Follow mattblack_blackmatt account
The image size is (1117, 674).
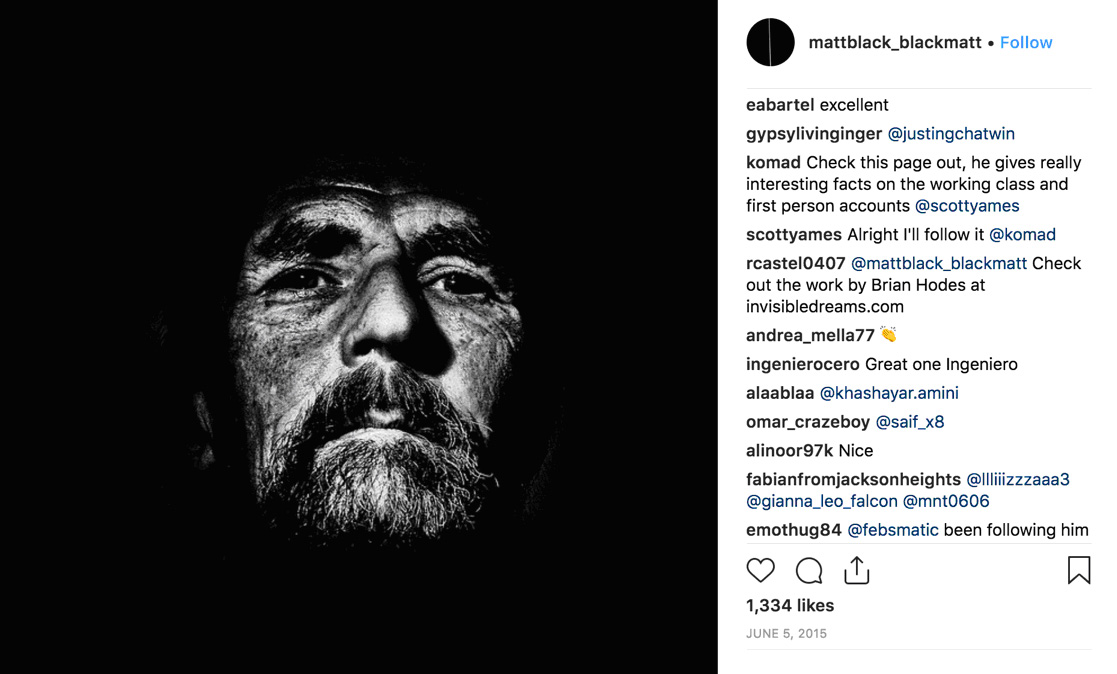tap(1026, 43)
